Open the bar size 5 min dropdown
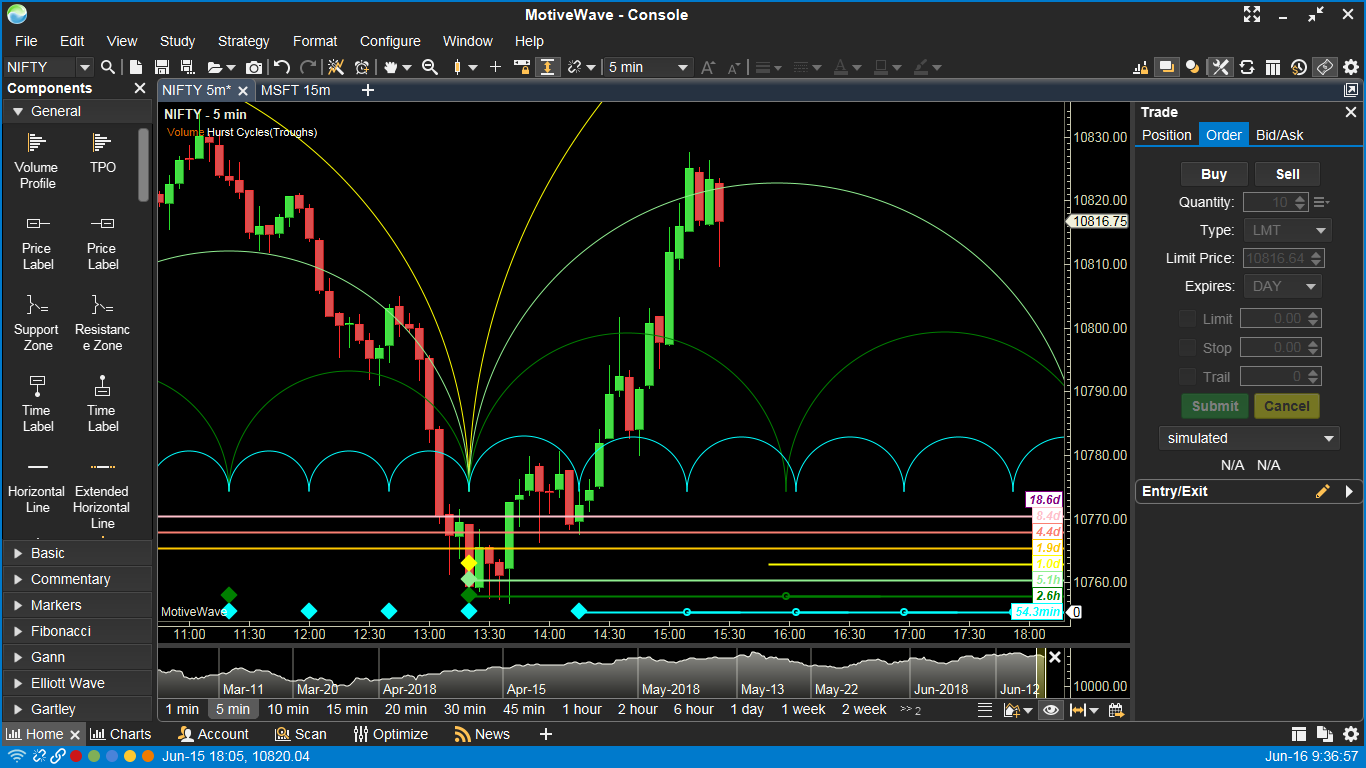Viewport: 1366px width, 768px height. pos(648,67)
